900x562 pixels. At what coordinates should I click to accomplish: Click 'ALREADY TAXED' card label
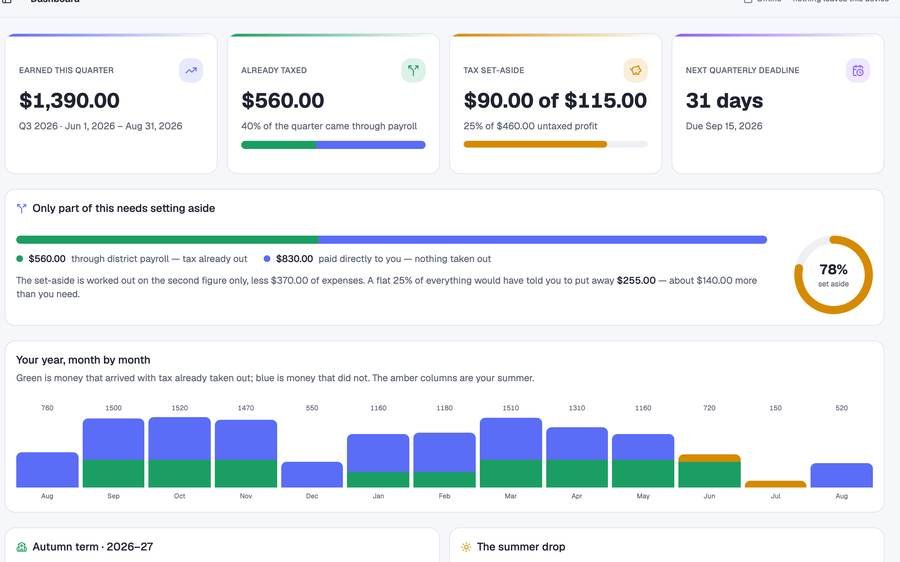click(x=274, y=70)
